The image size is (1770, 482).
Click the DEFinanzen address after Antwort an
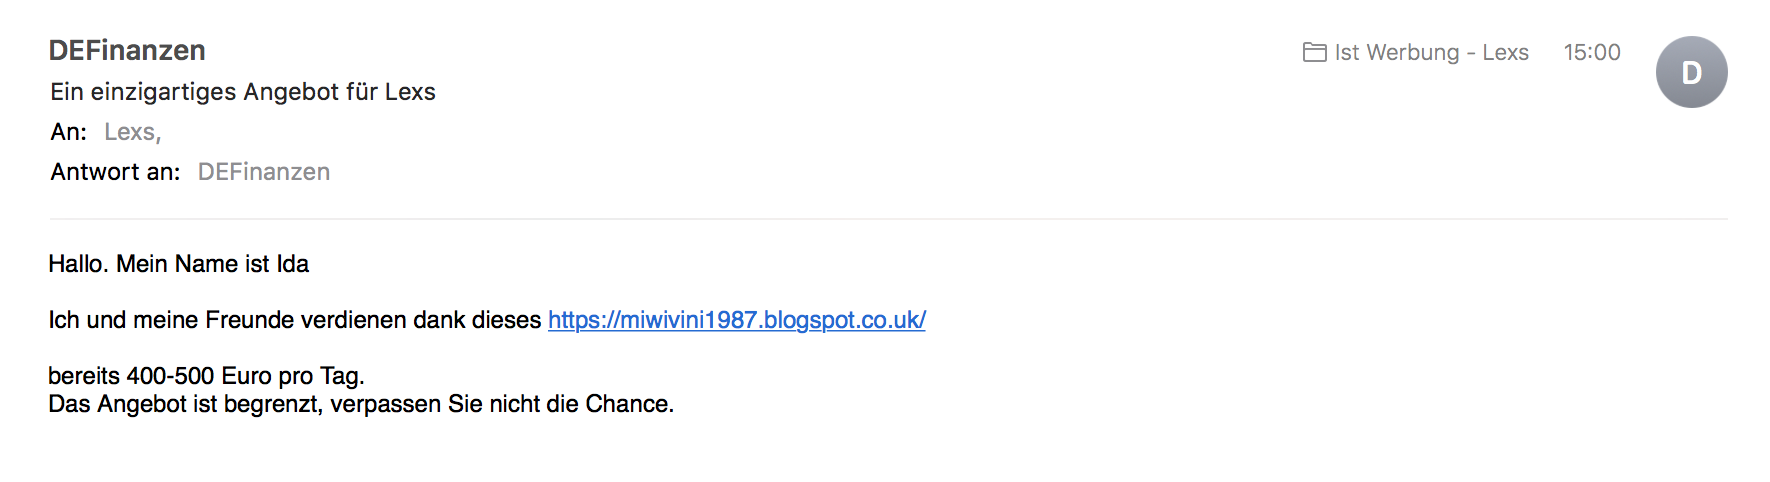click(x=264, y=172)
